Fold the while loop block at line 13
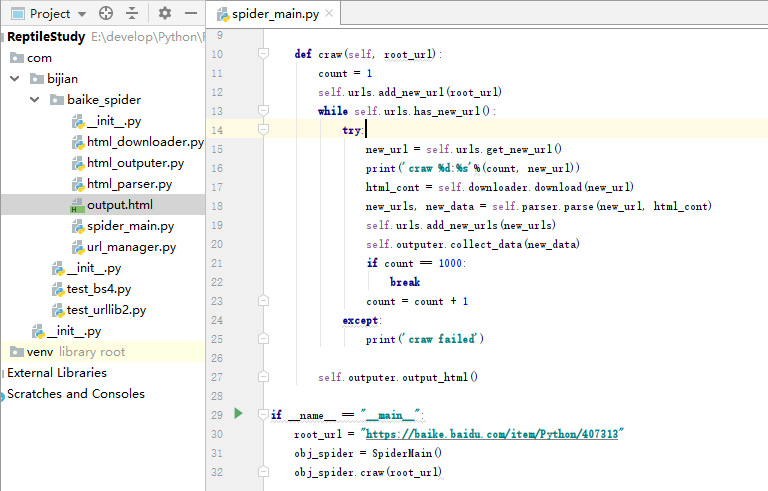This screenshot has width=768, height=491. coord(264,110)
